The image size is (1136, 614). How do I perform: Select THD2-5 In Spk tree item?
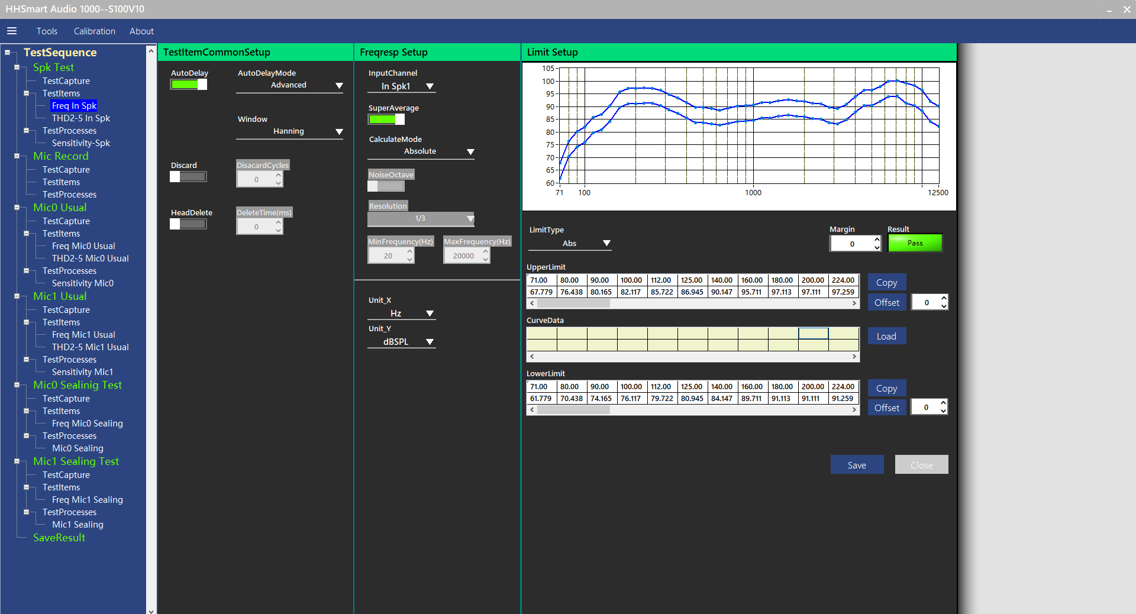[81, 118]
